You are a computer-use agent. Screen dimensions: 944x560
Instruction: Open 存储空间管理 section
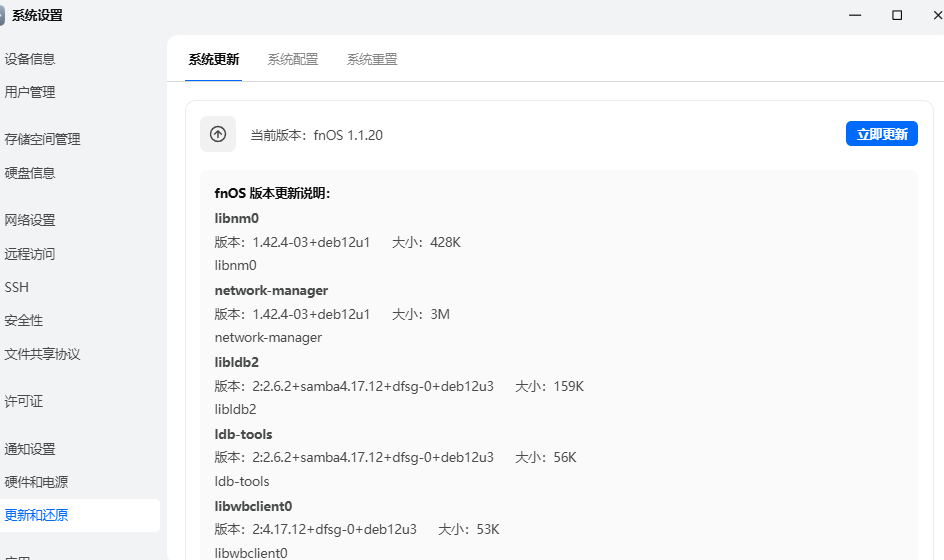pos(42,140)
